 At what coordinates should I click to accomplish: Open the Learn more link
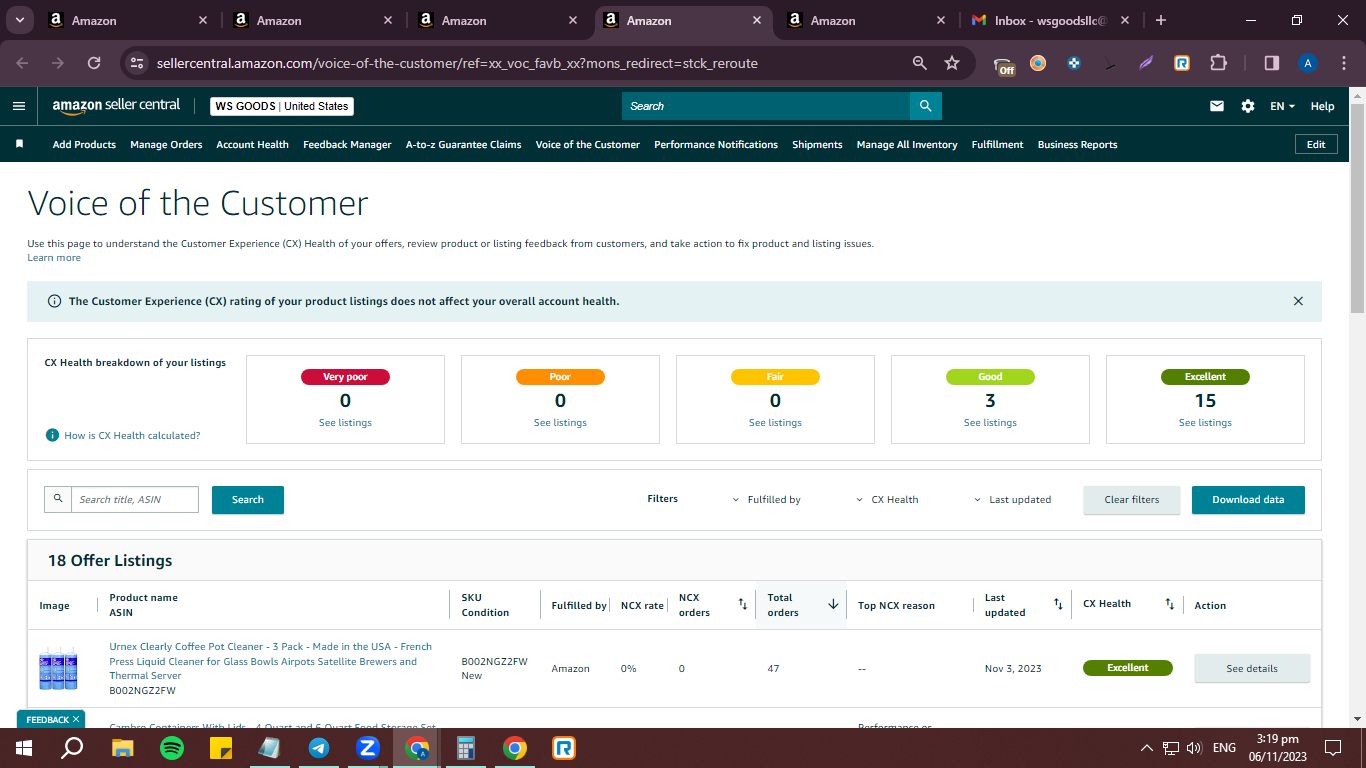54,258
